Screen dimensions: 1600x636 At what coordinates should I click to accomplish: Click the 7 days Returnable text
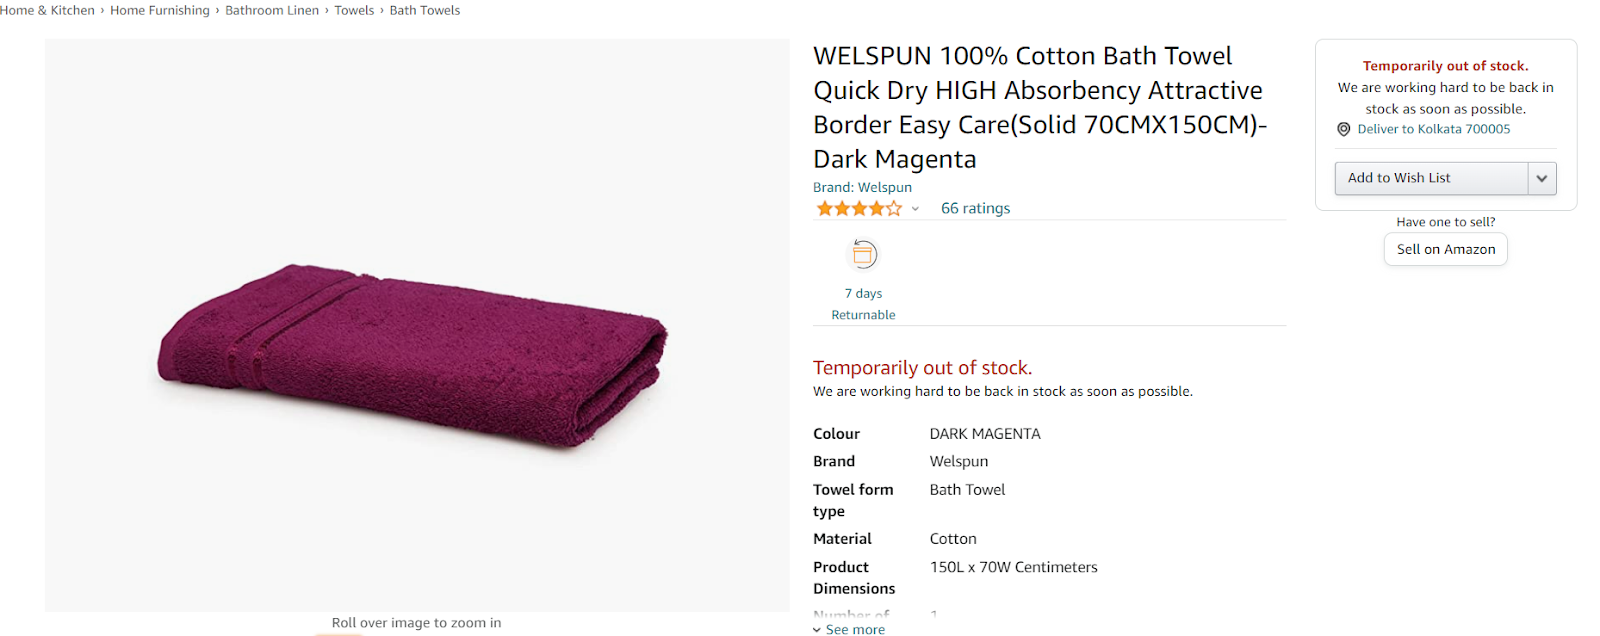(863, 304)
